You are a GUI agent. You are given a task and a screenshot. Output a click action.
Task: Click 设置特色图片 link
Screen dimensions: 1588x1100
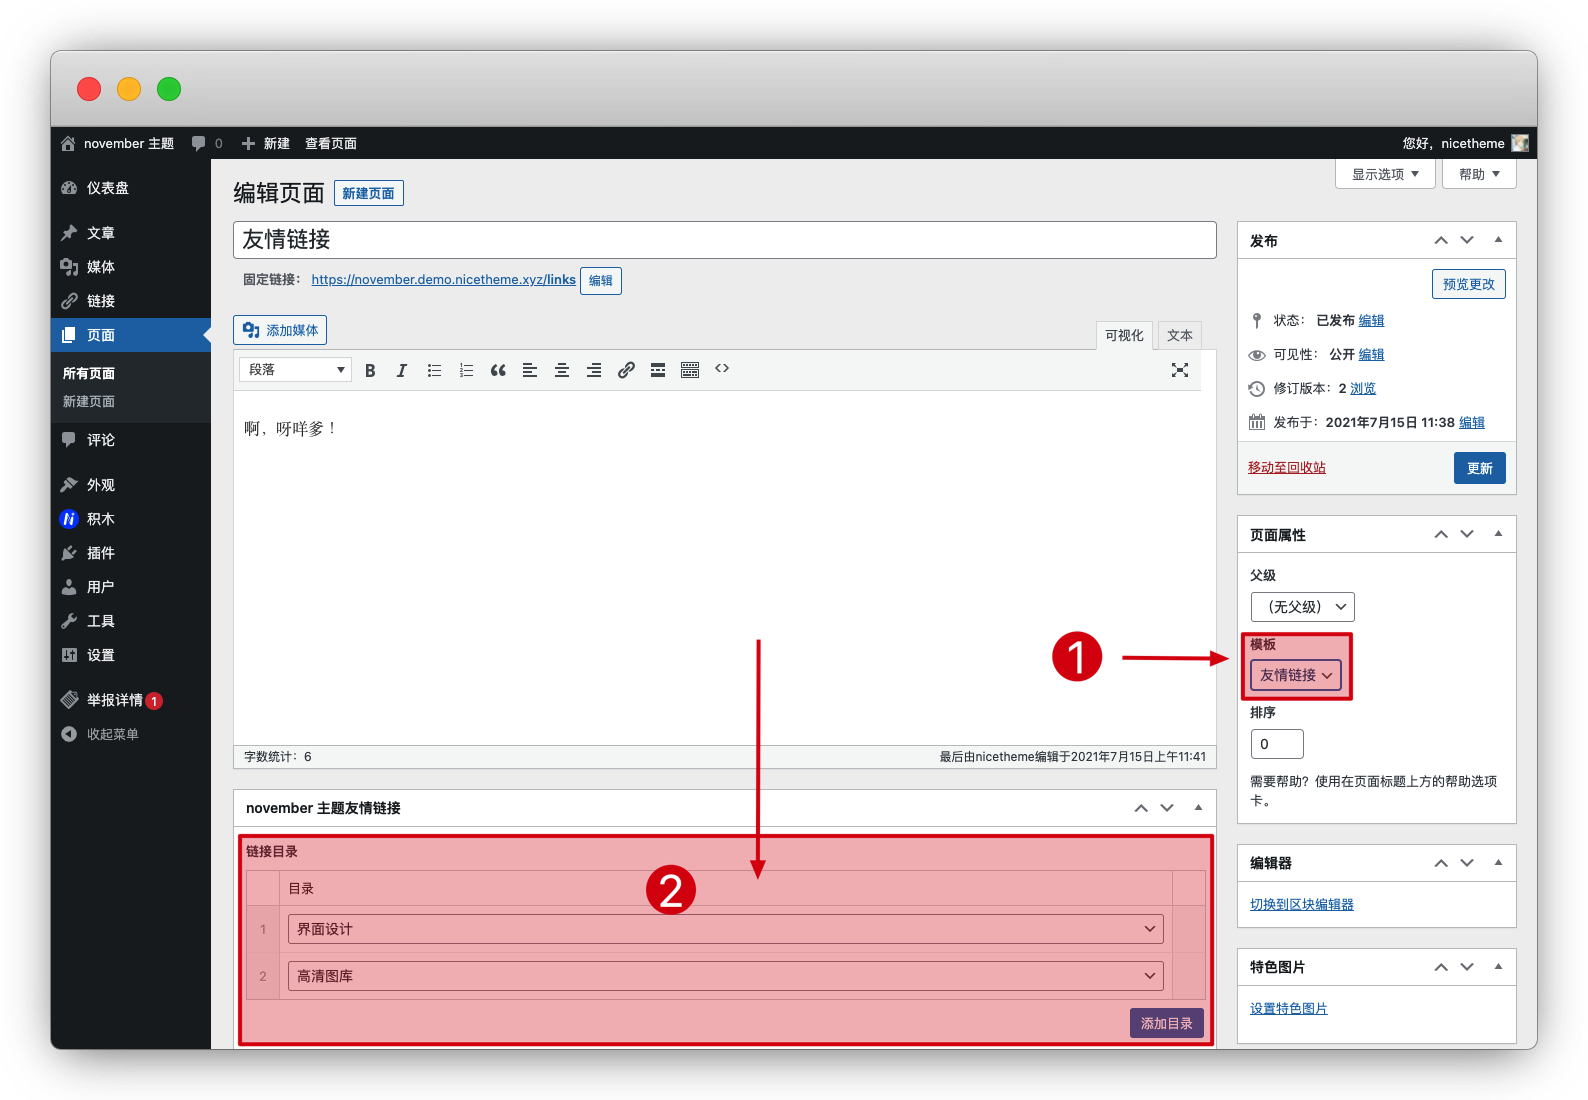(x=1289, y=1008)
